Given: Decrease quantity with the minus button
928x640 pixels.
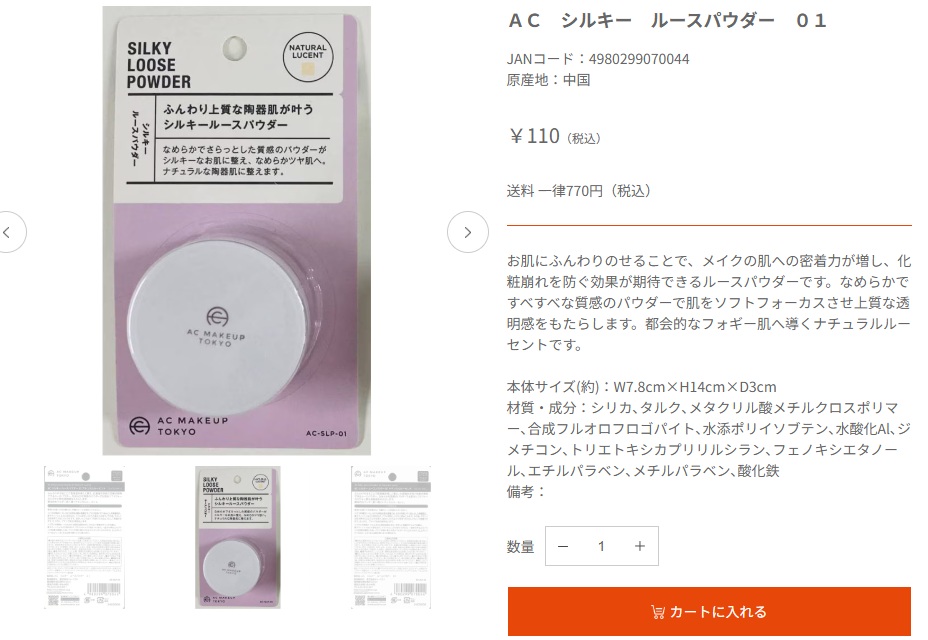Looking at the screenshot, I should coord(563,546).
